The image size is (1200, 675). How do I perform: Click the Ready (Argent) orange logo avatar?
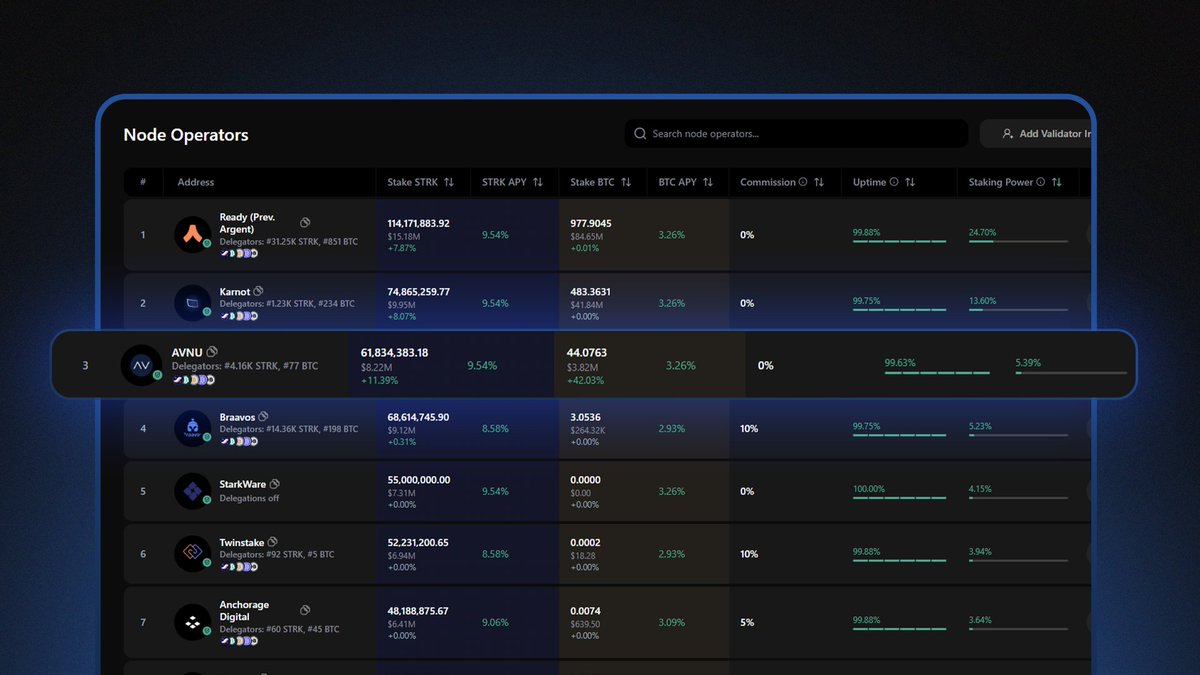pyautogui.click(x=192, y=235)
